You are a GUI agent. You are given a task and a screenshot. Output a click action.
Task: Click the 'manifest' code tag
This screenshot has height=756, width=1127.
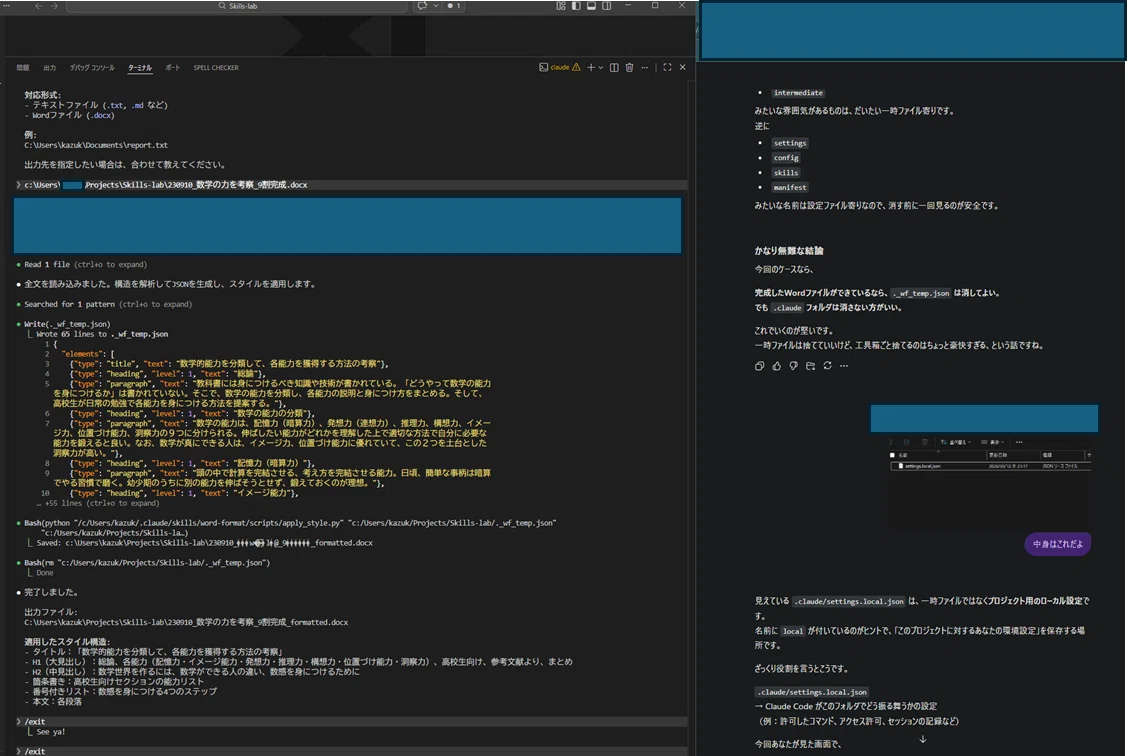790,188
